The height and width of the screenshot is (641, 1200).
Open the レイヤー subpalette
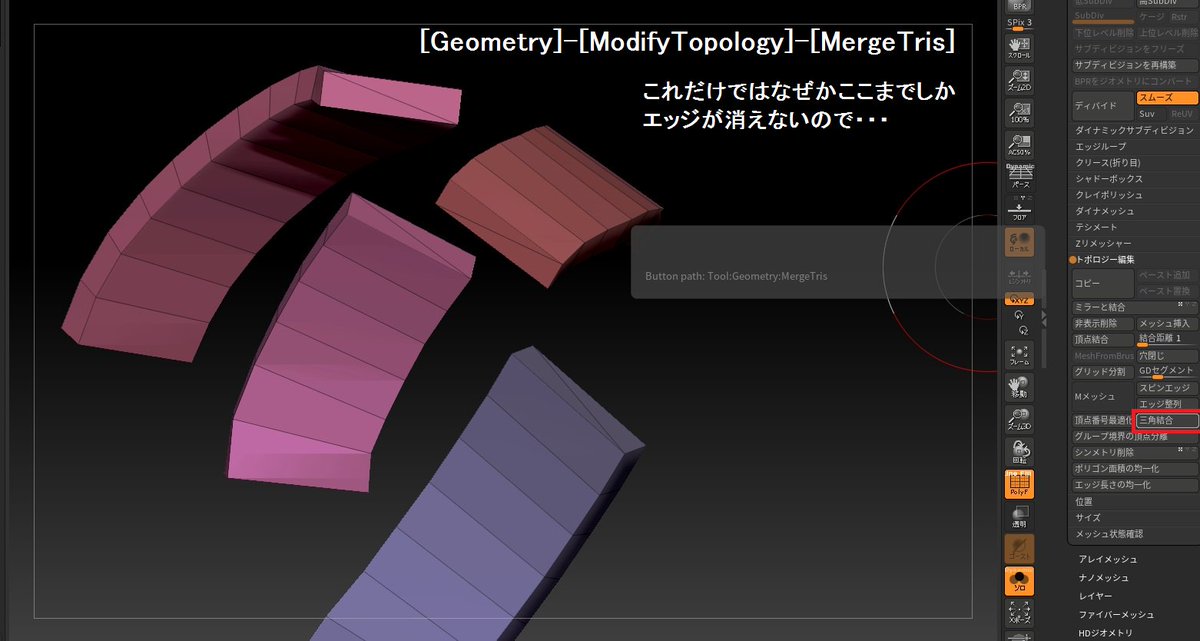[x=1095, y=595]
